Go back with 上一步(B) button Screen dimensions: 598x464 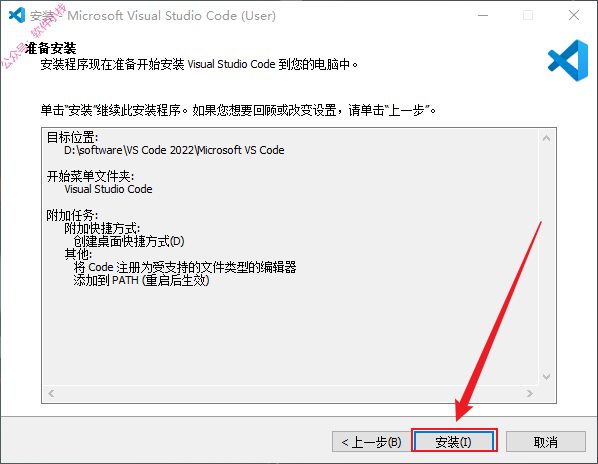[371, 442]
